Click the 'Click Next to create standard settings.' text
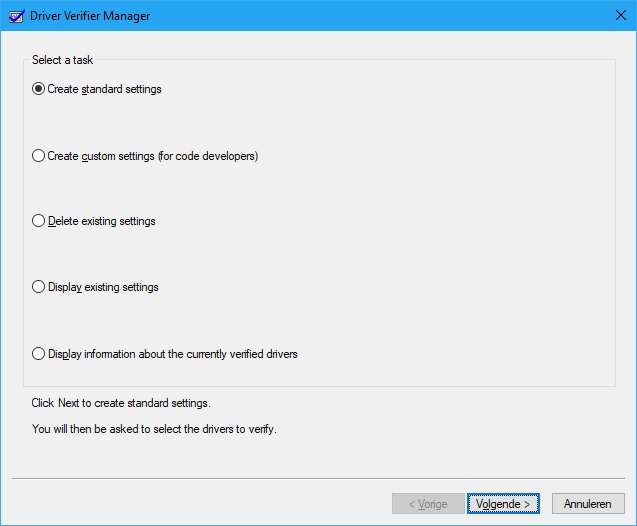Screen dimensions: 637x526 tap(121, 403)
